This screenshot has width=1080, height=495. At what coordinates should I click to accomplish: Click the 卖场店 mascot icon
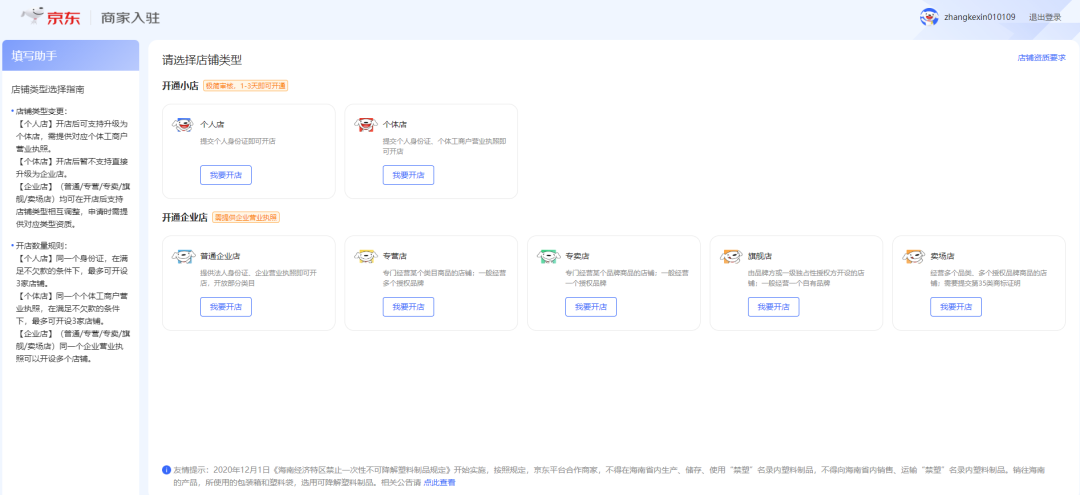[913, 256]
